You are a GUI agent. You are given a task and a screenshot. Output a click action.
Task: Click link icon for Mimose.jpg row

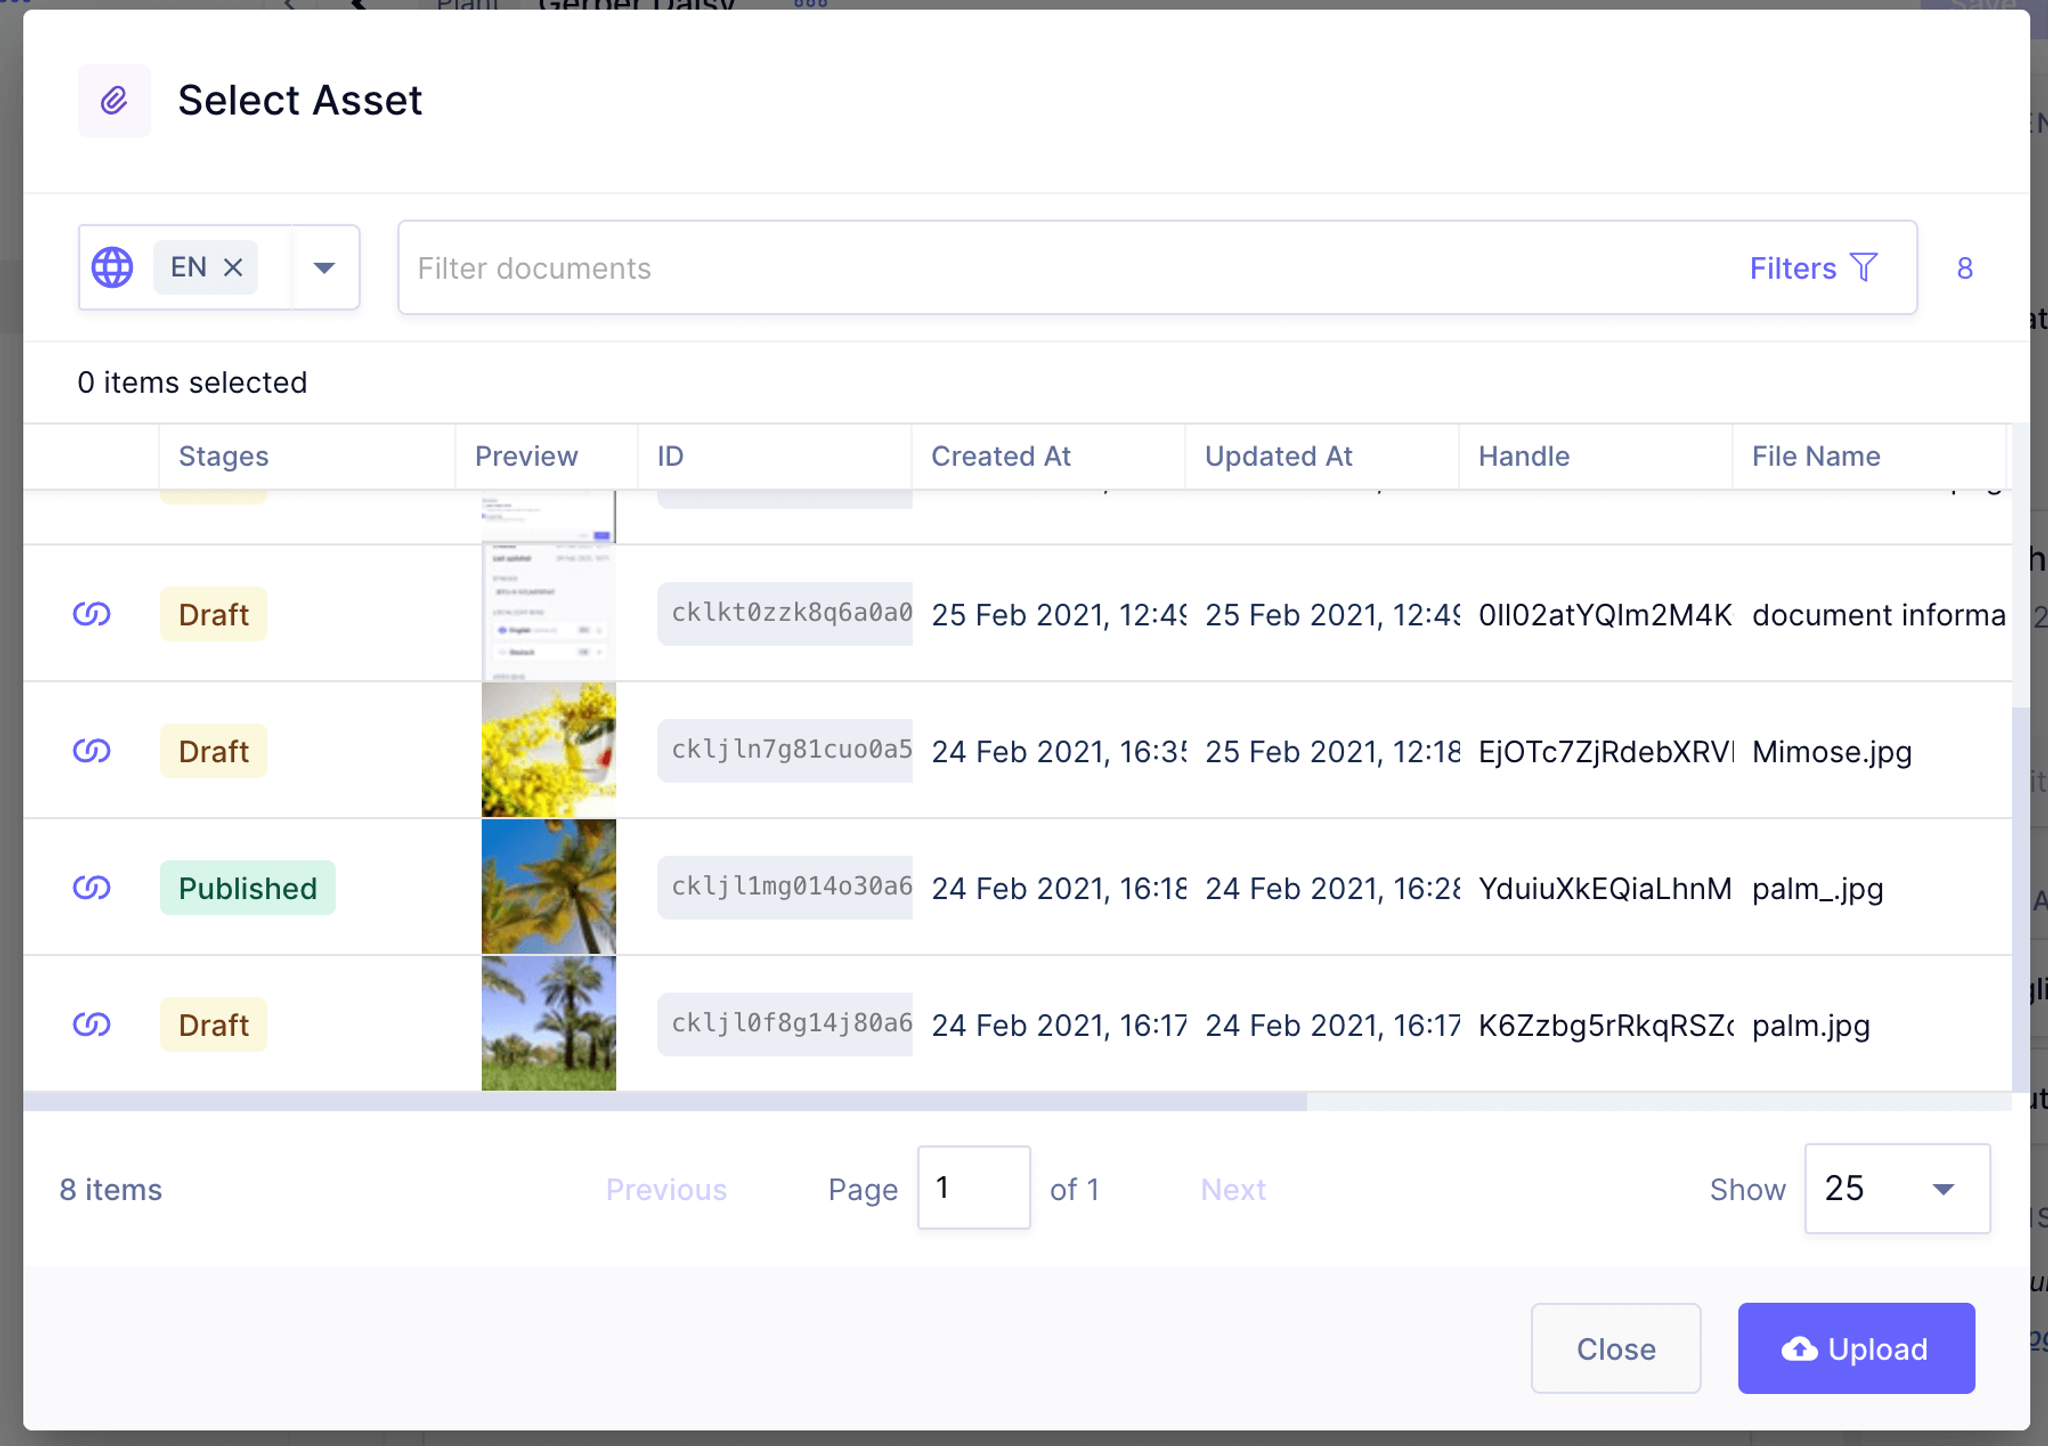coord(91,751)
